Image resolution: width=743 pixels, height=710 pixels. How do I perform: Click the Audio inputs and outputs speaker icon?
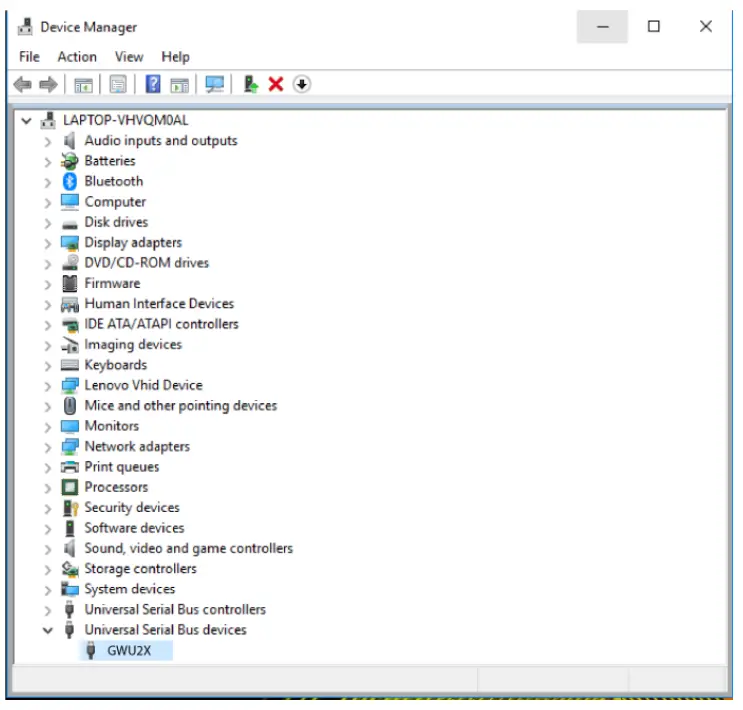(70, 141)
